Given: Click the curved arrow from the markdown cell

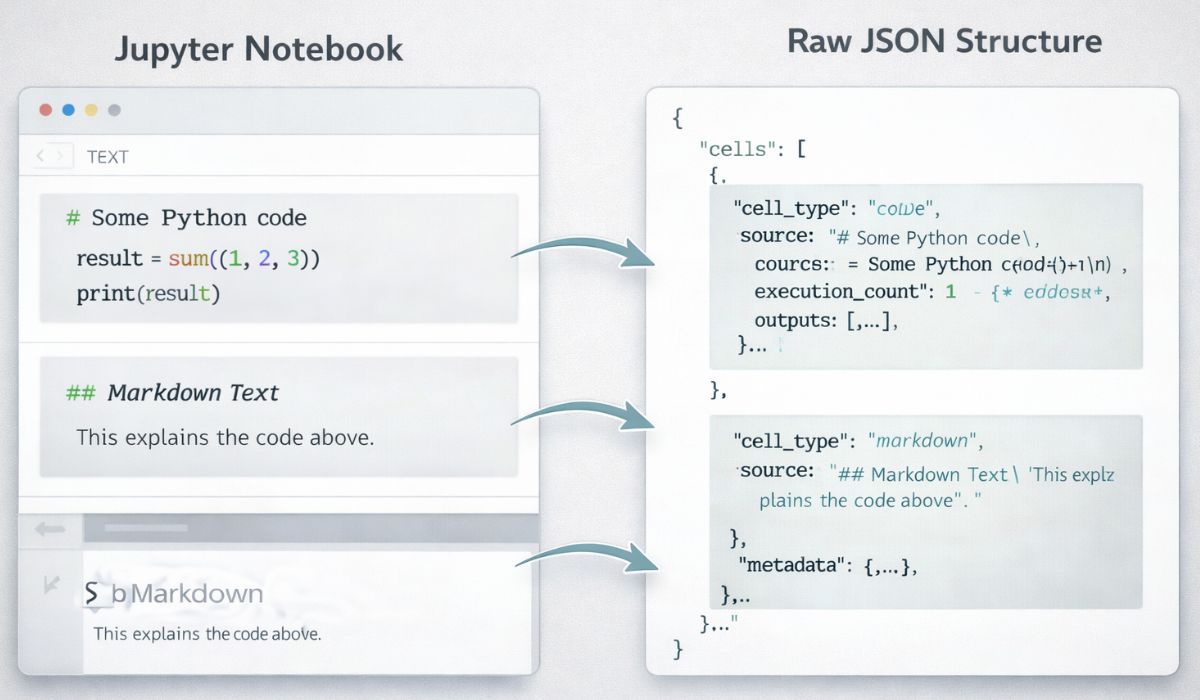Looking at the screenshot, I should click(583, 413).
